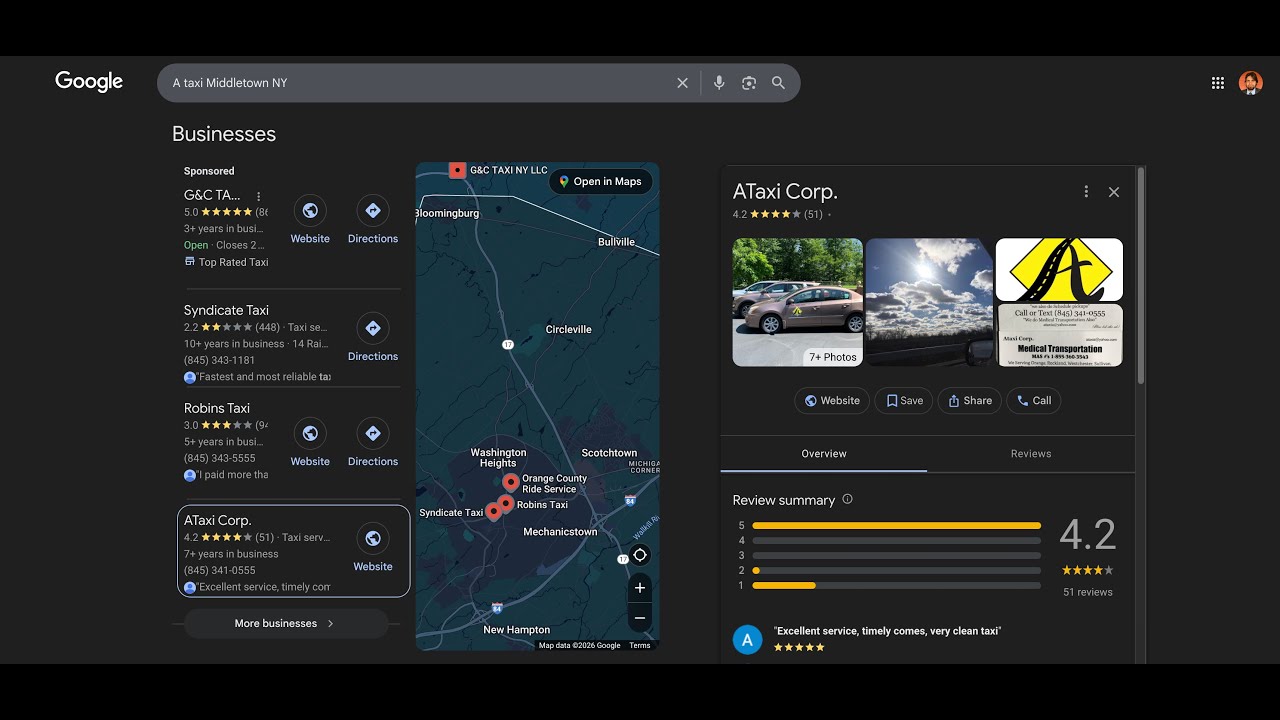Viewport: 1280px width, 720px height.
Task: Click the G&C TAXI NY LLC map pin
Action: [457, 171]
